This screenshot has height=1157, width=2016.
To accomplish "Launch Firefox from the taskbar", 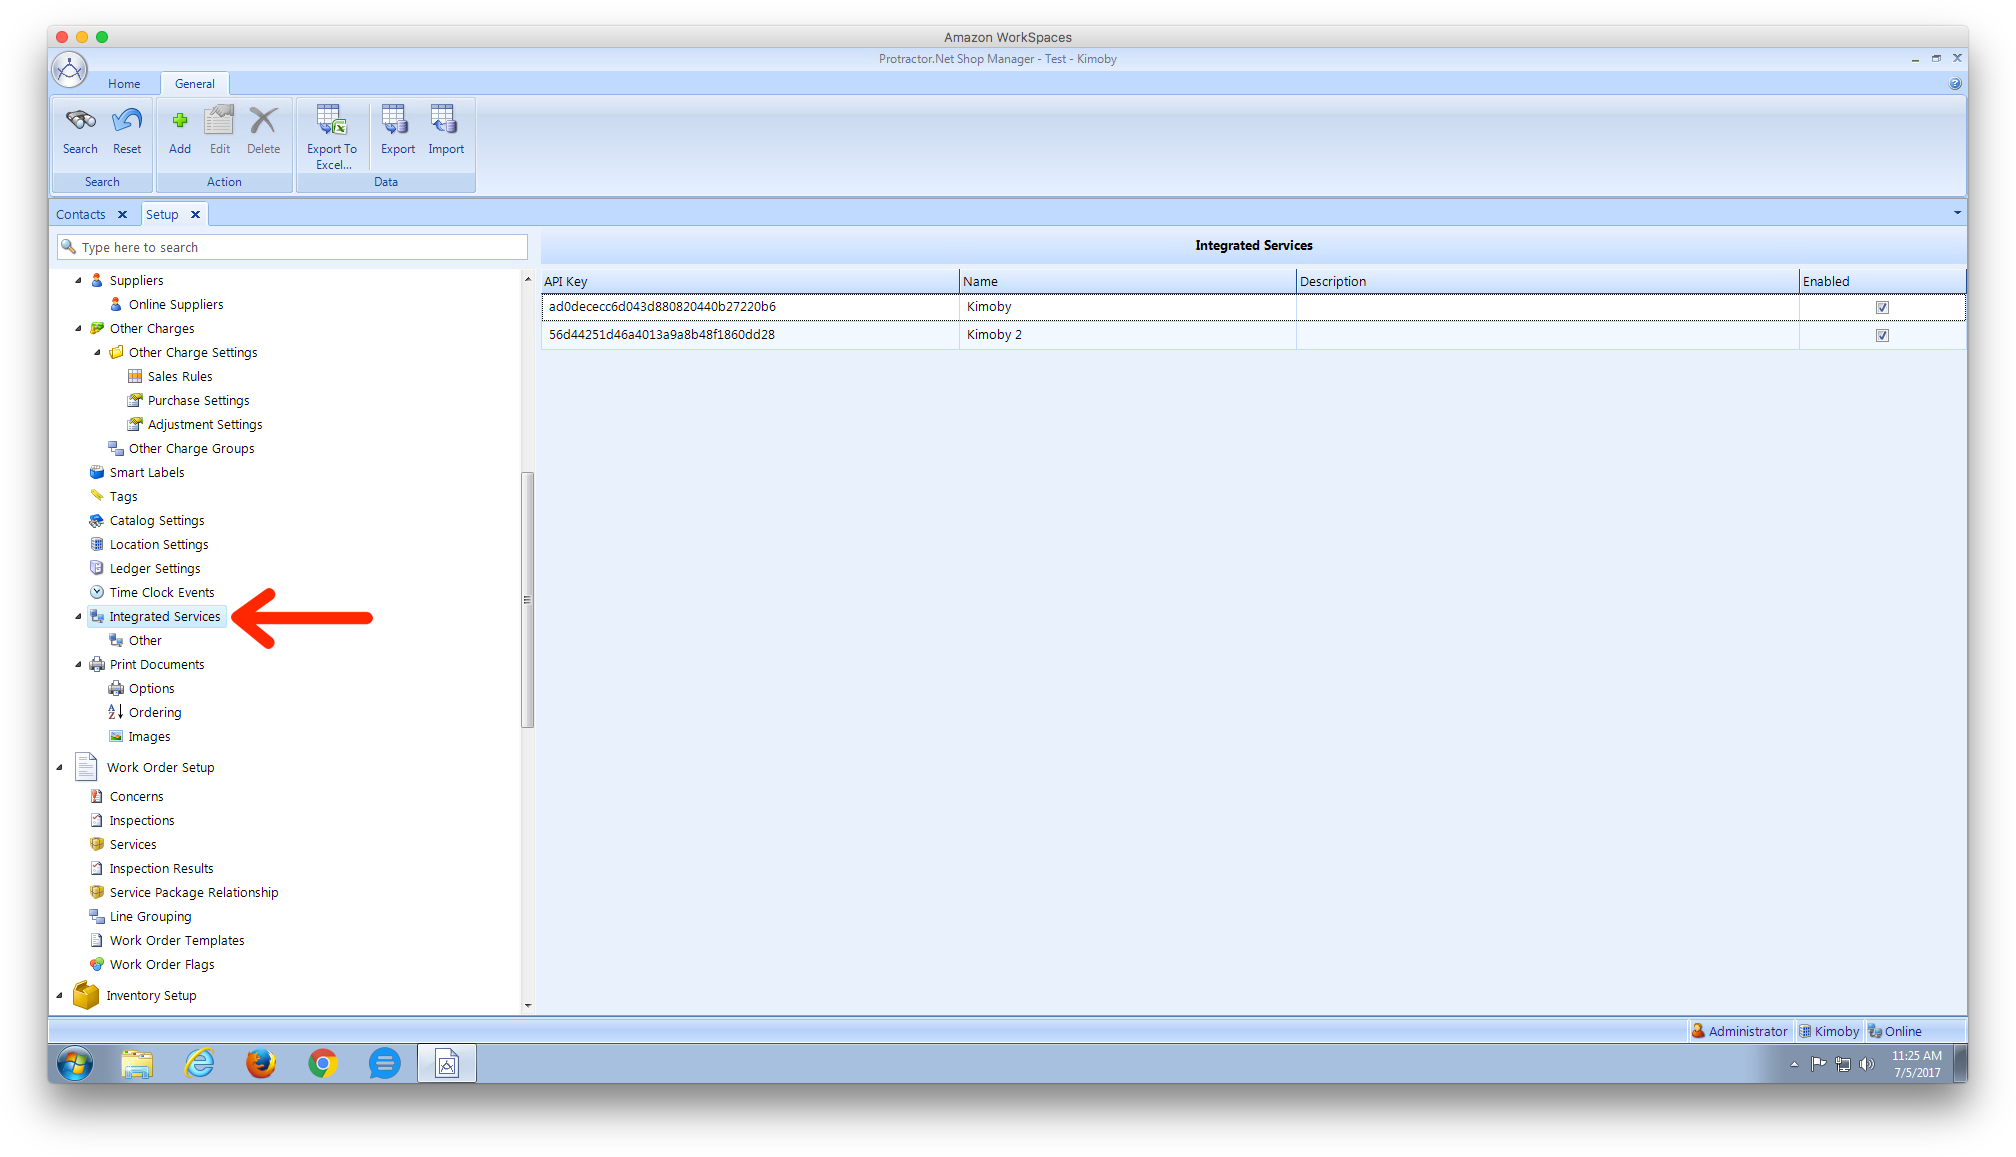I will (260, 1064).
